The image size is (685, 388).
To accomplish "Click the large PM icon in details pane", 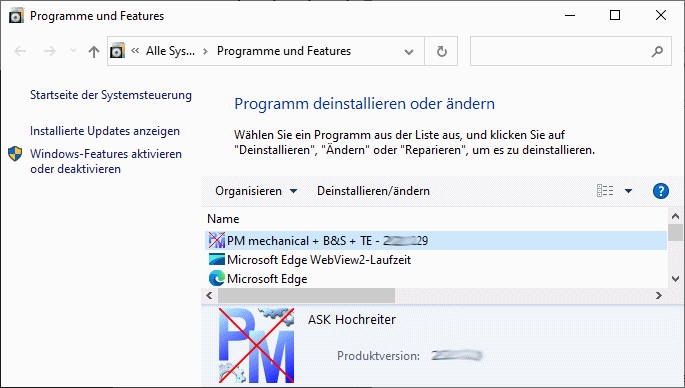I will pyautogui.click(x=256, y=345).
